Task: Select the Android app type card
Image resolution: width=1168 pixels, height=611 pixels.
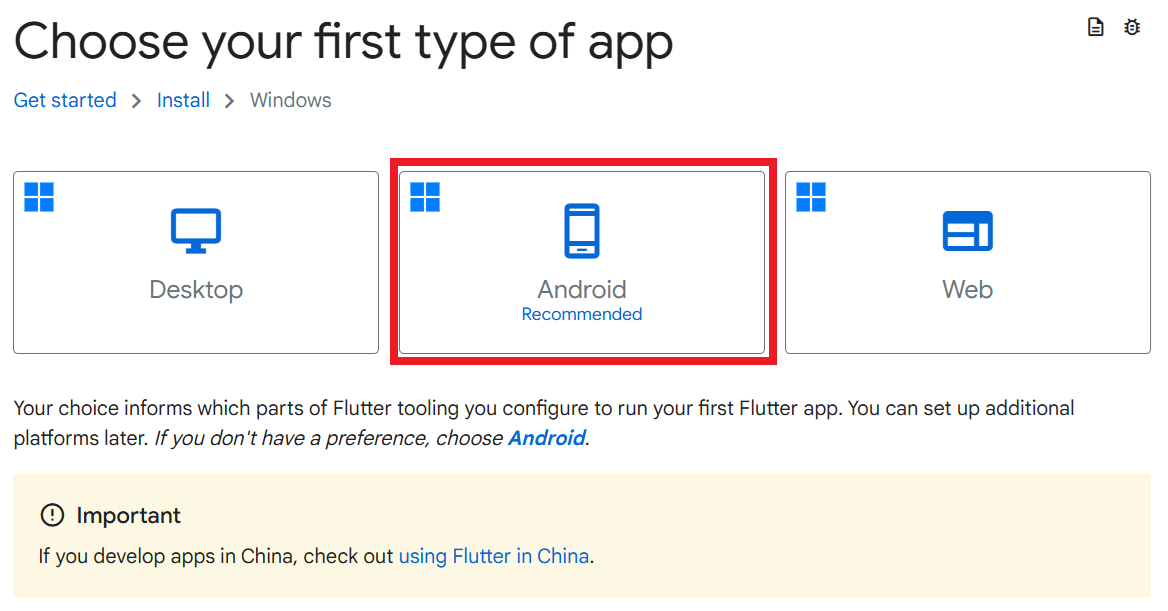Action: [582, 262]
